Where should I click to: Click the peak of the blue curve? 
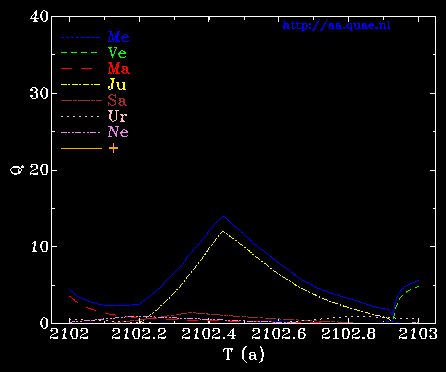[x=223, y=216]
